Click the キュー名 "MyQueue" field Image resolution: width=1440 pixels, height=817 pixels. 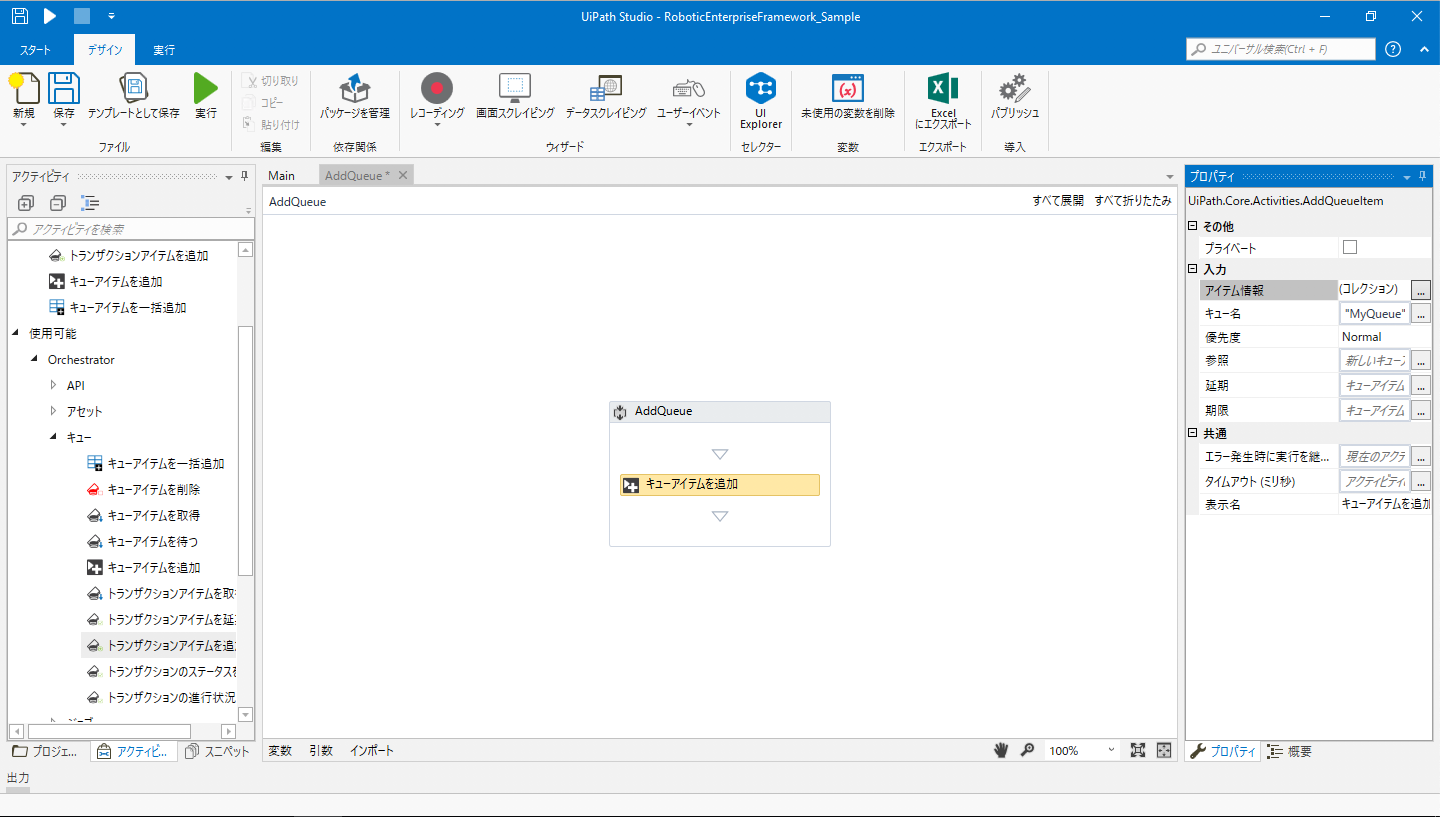point(1375,313)
